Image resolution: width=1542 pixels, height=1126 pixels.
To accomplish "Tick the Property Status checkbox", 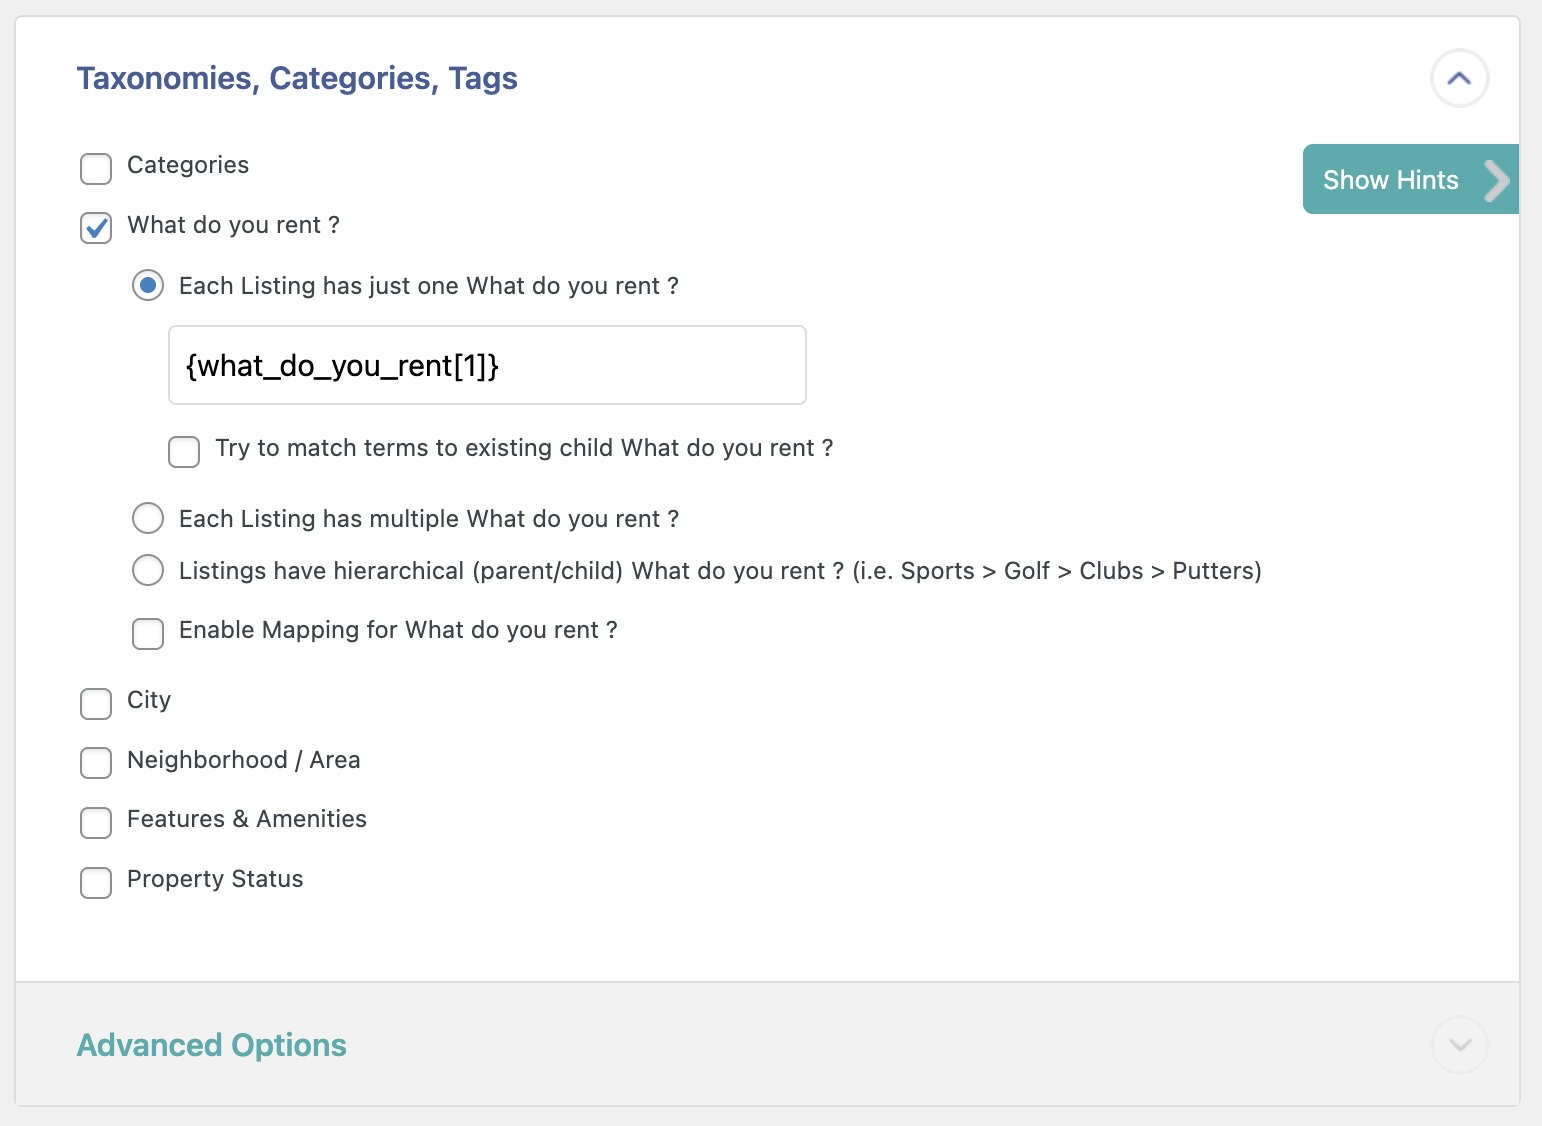I will (96, 882).
